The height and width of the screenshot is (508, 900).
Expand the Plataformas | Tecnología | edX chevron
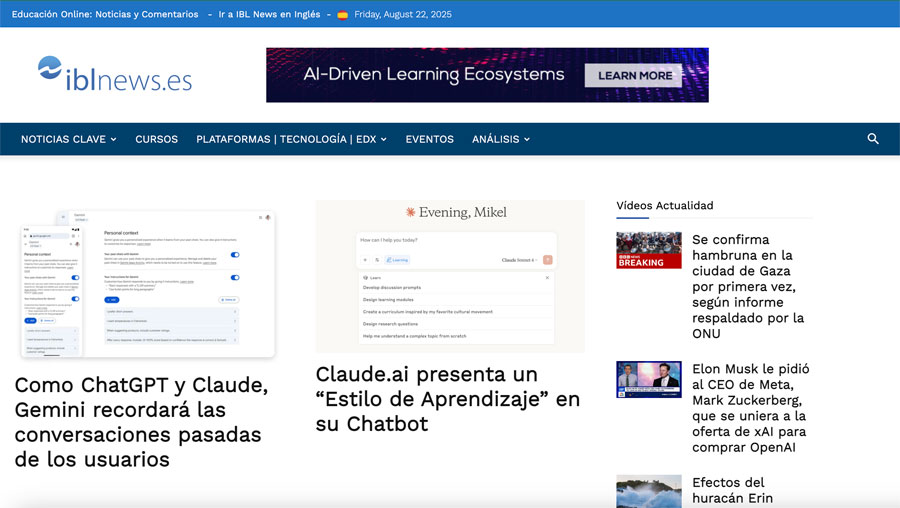(x=383, y=139)
